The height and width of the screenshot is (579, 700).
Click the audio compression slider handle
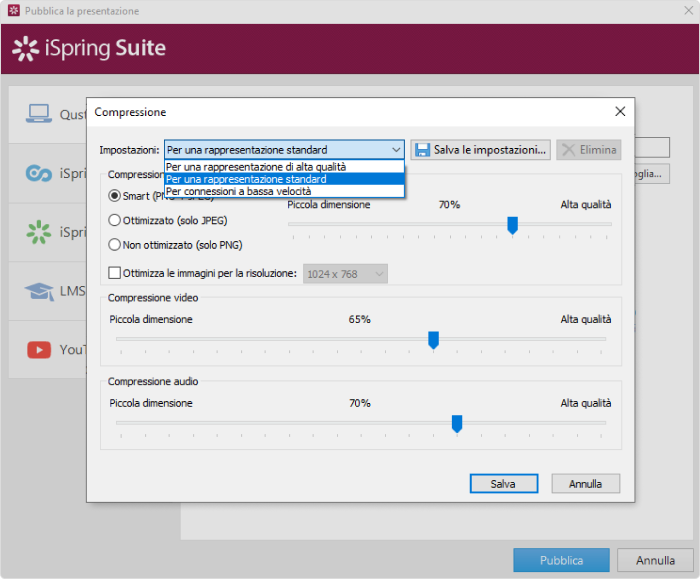[x=457, y=424]
